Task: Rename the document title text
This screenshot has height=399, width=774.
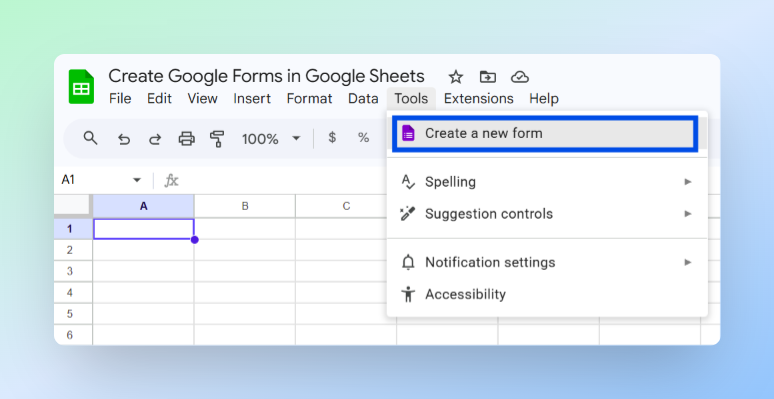Action: coord(267,77)
